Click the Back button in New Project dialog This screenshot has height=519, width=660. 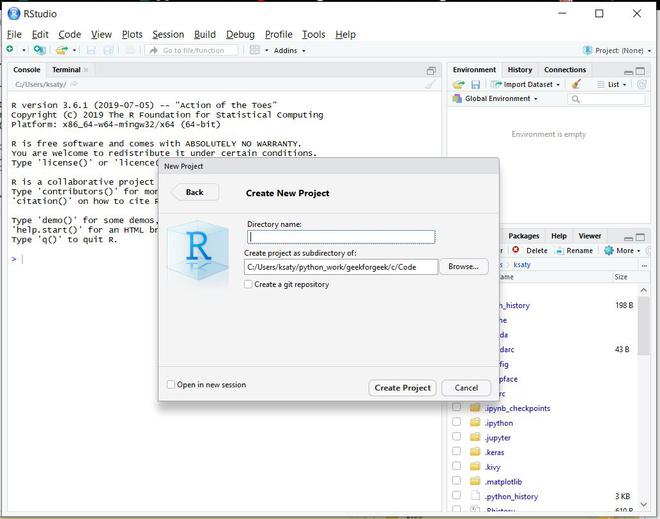pyautogui.click(x=195, y=192)
